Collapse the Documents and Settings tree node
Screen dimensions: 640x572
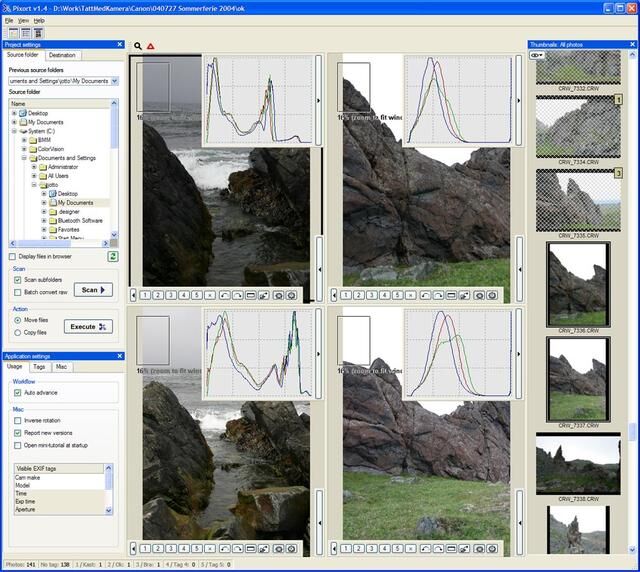pyautogui.click(x=25, y=158)
